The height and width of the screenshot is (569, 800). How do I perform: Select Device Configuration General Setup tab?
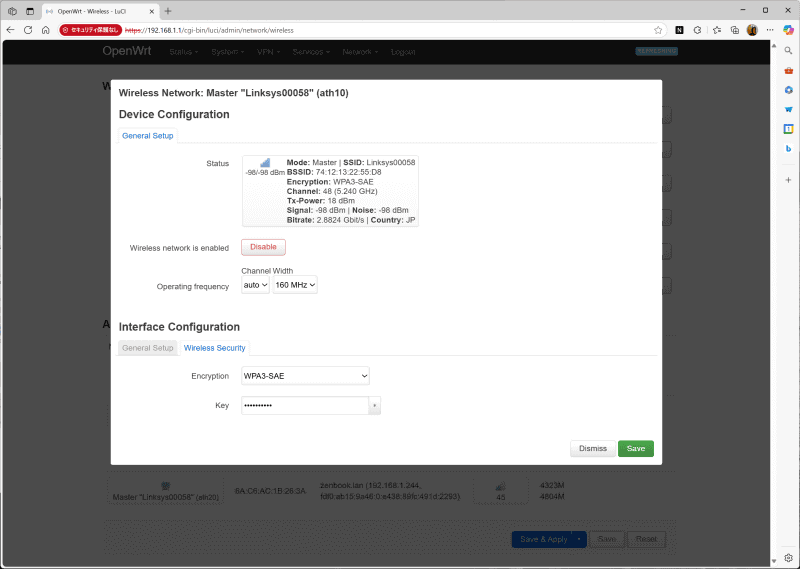coord(147,136)
